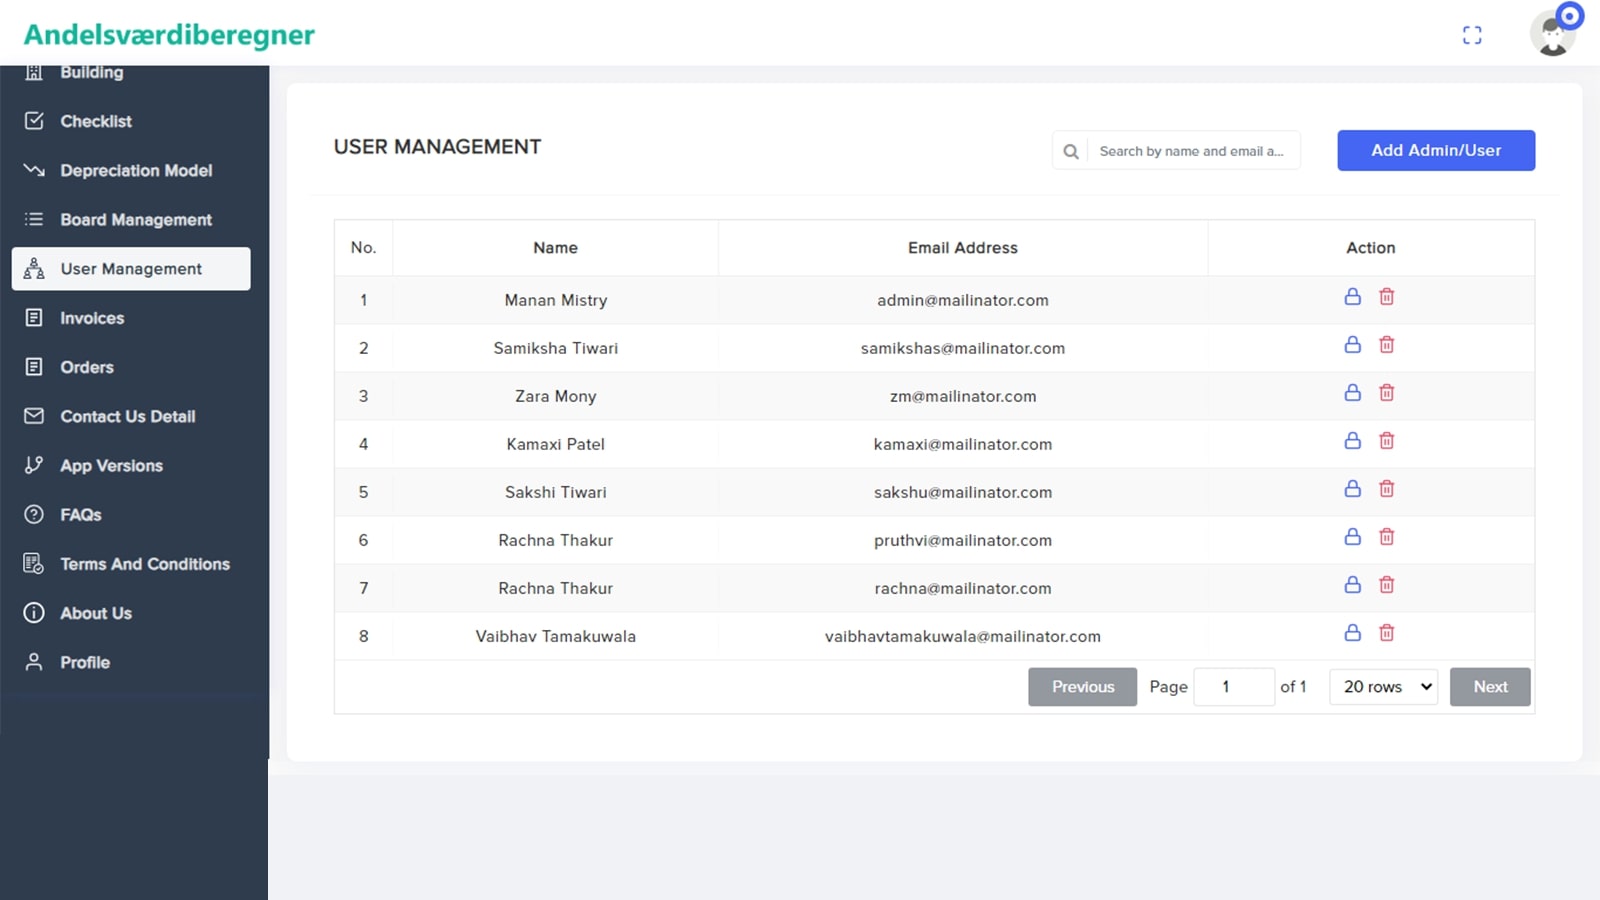Open Depreciation Model page

135,171
